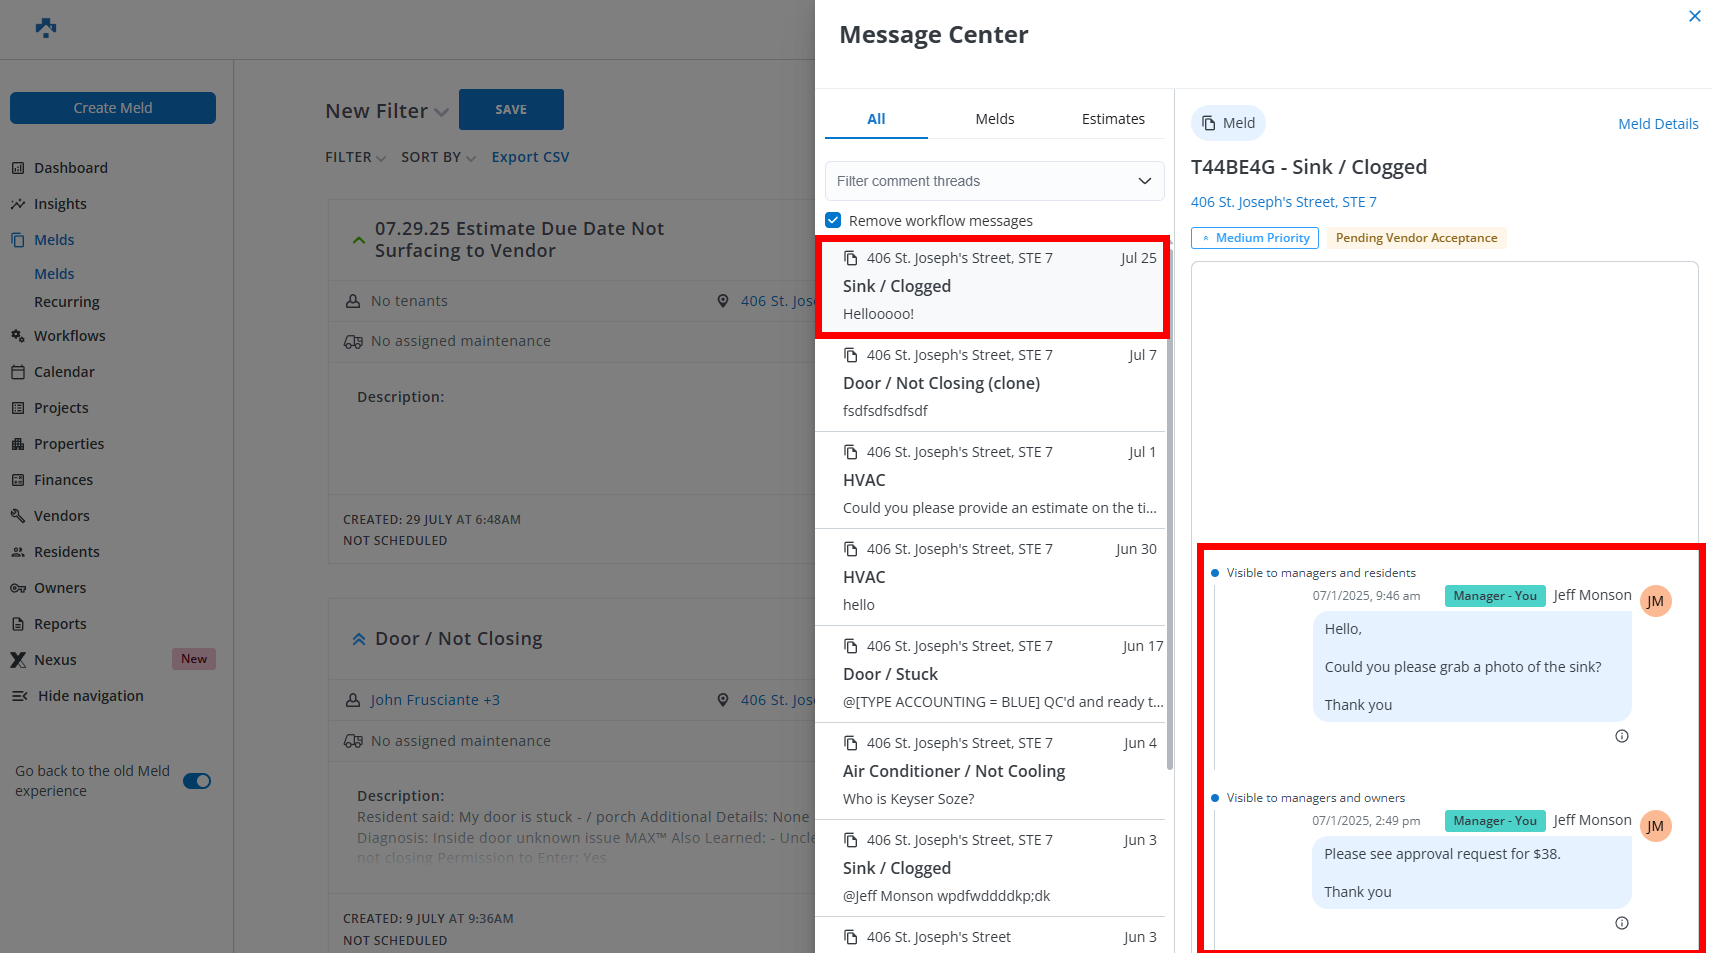This screenshot has width=1712, height=953.
Task: Click Hide navigation icon
Action: click(x=19, y=696)
